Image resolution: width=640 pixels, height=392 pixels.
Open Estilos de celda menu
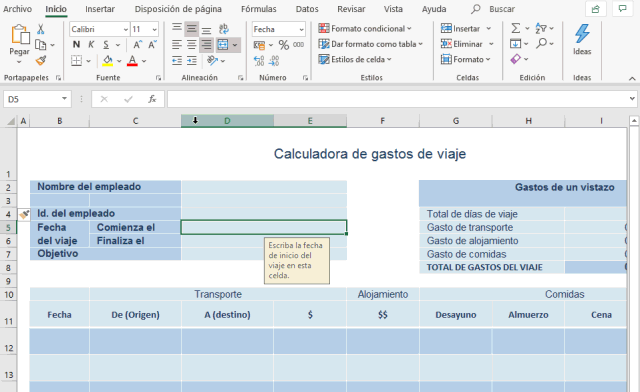coord(355,60)
